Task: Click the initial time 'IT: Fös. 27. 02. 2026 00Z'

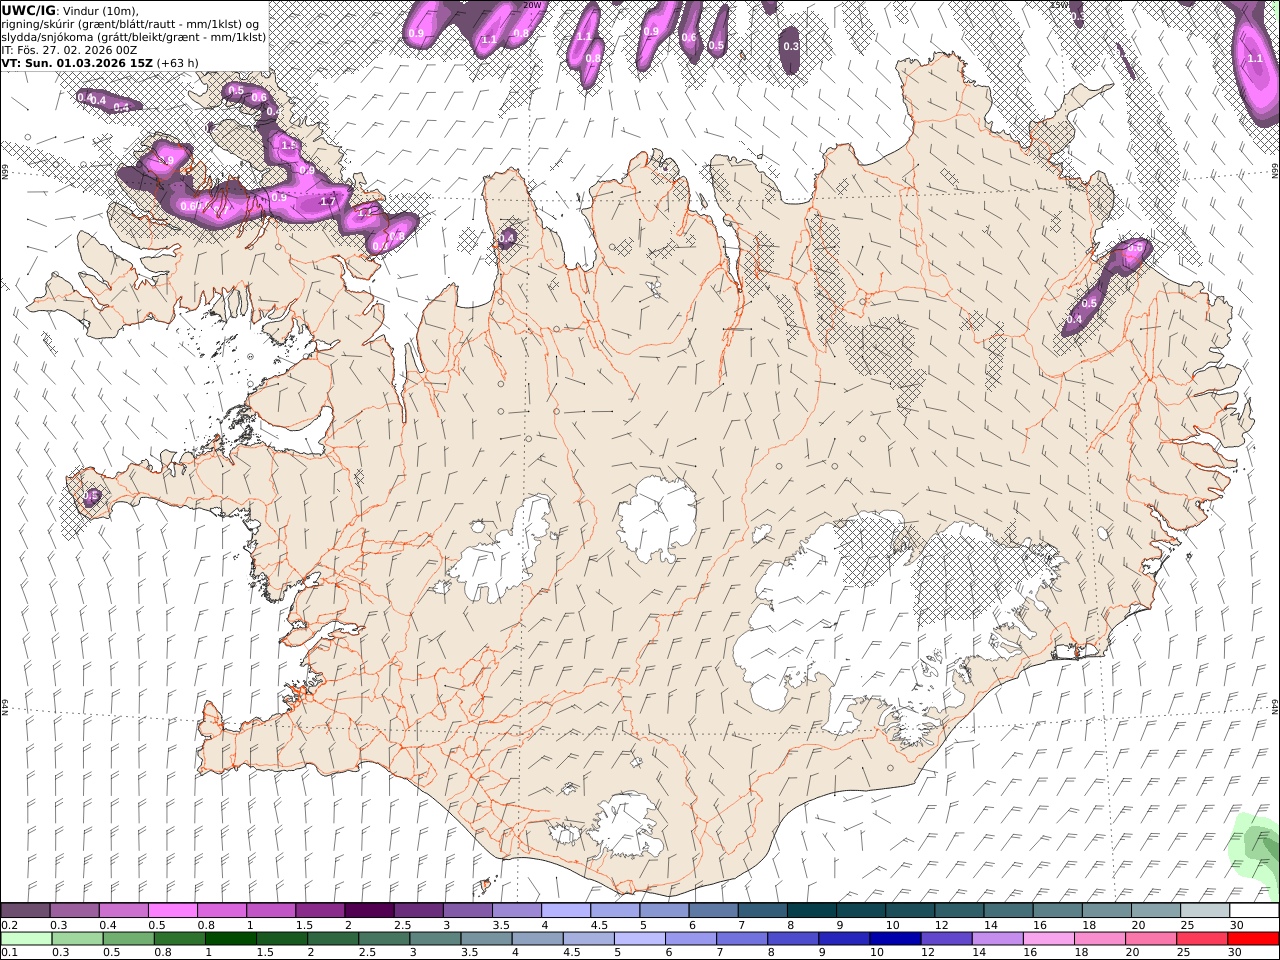Action: (x=70, y=49)
